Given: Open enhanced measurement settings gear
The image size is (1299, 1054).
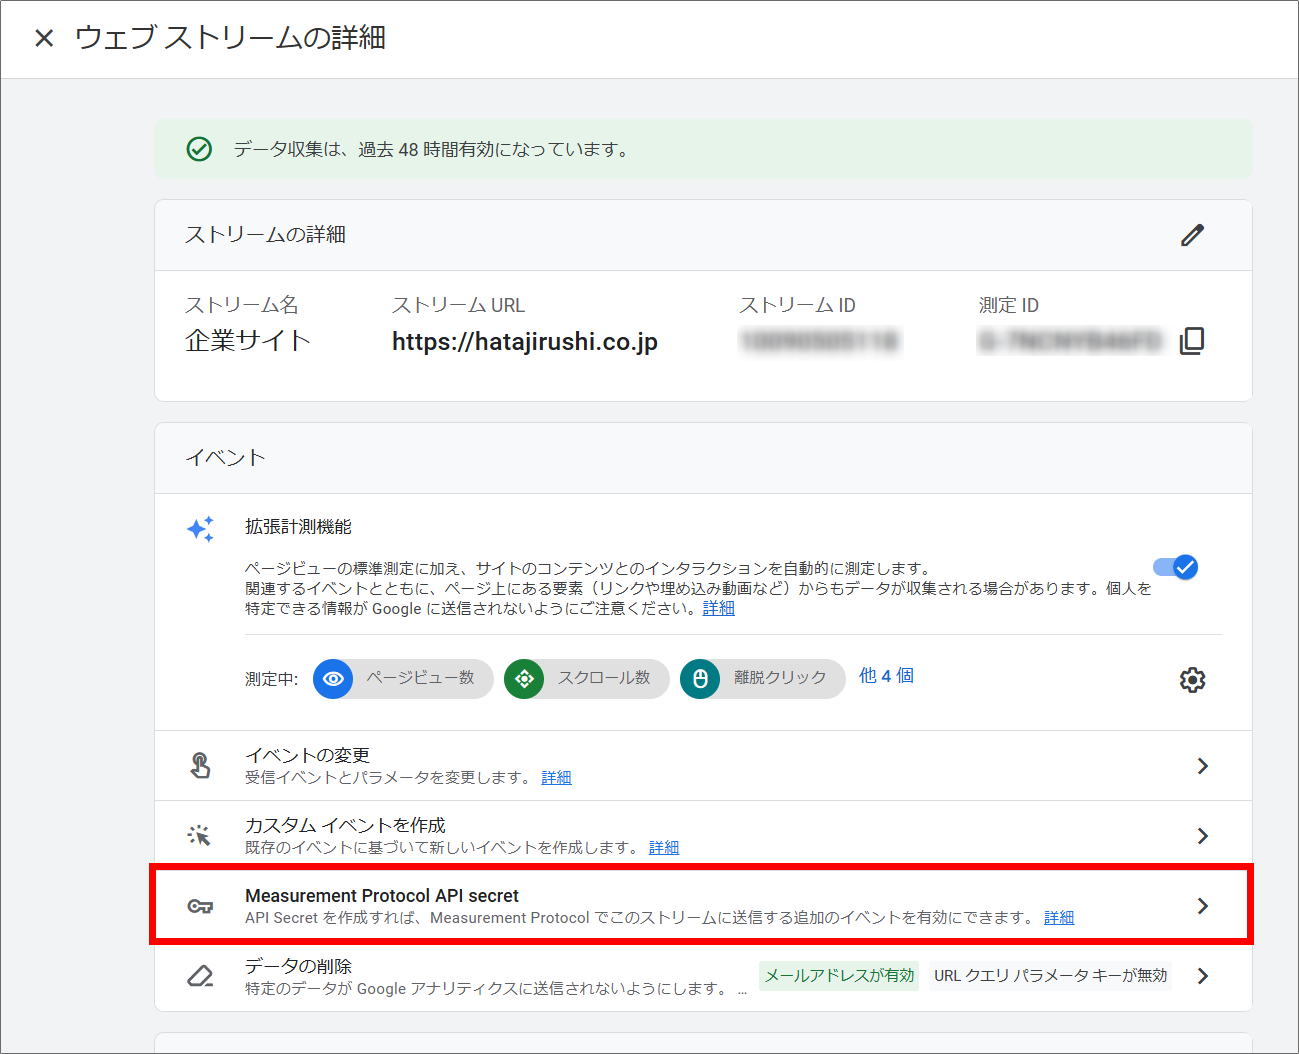Looking at the screenshot, I should pyautogui.click(x=1192, y=680).
